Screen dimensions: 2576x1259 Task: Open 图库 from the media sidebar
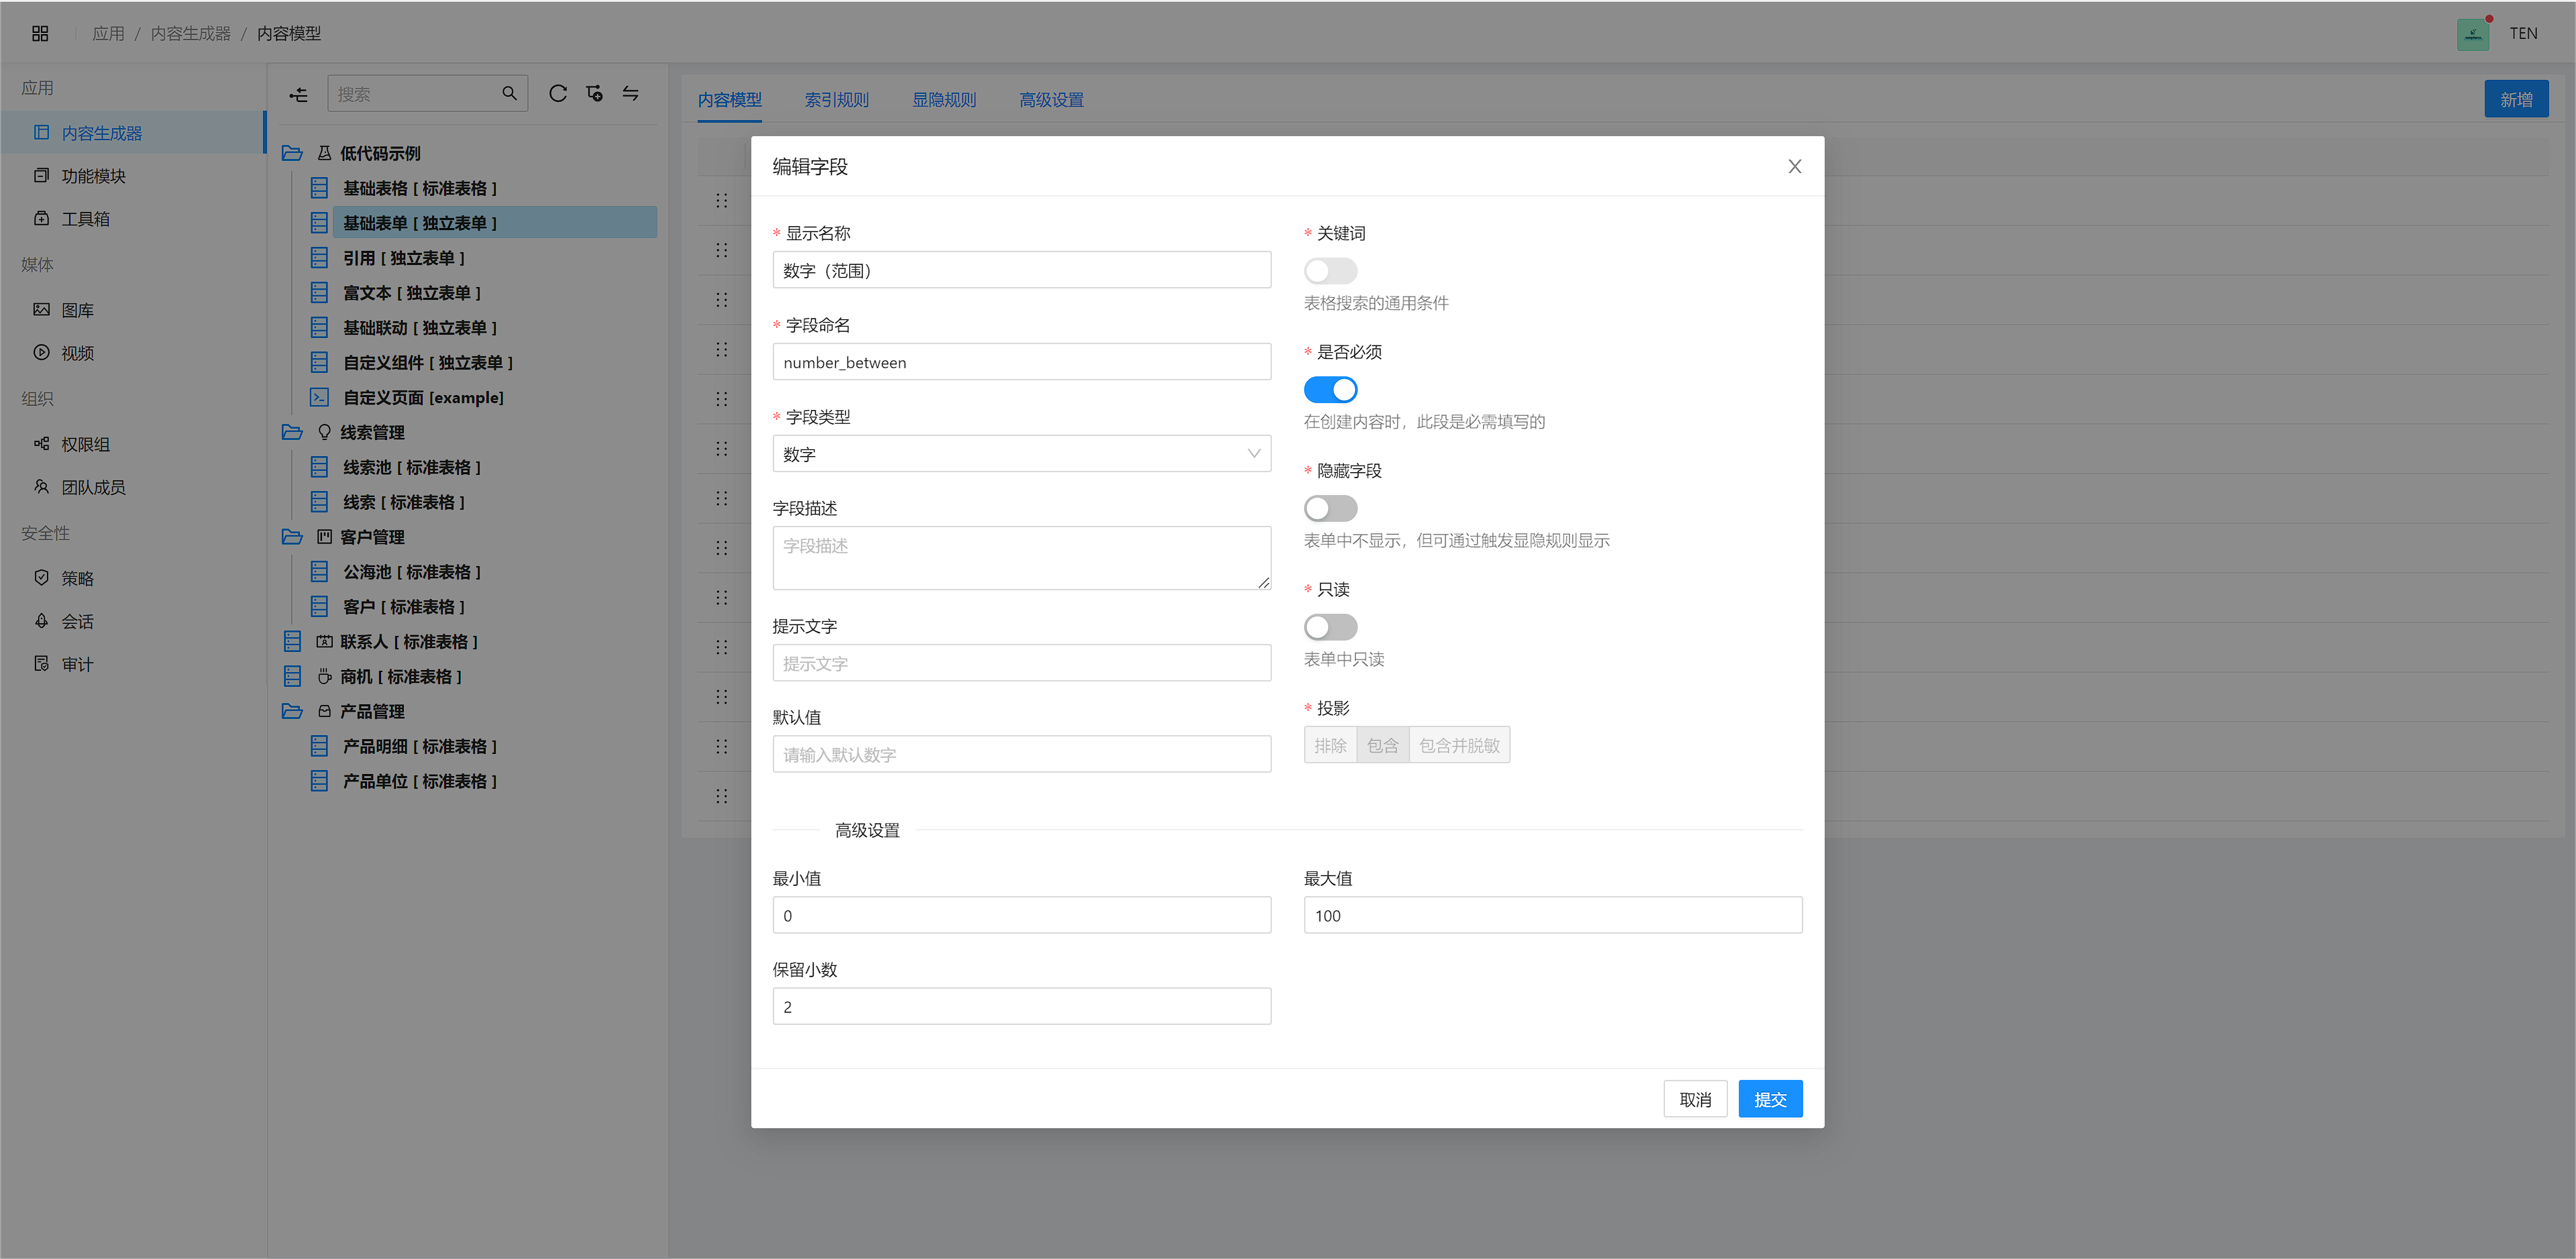(77, 310)
